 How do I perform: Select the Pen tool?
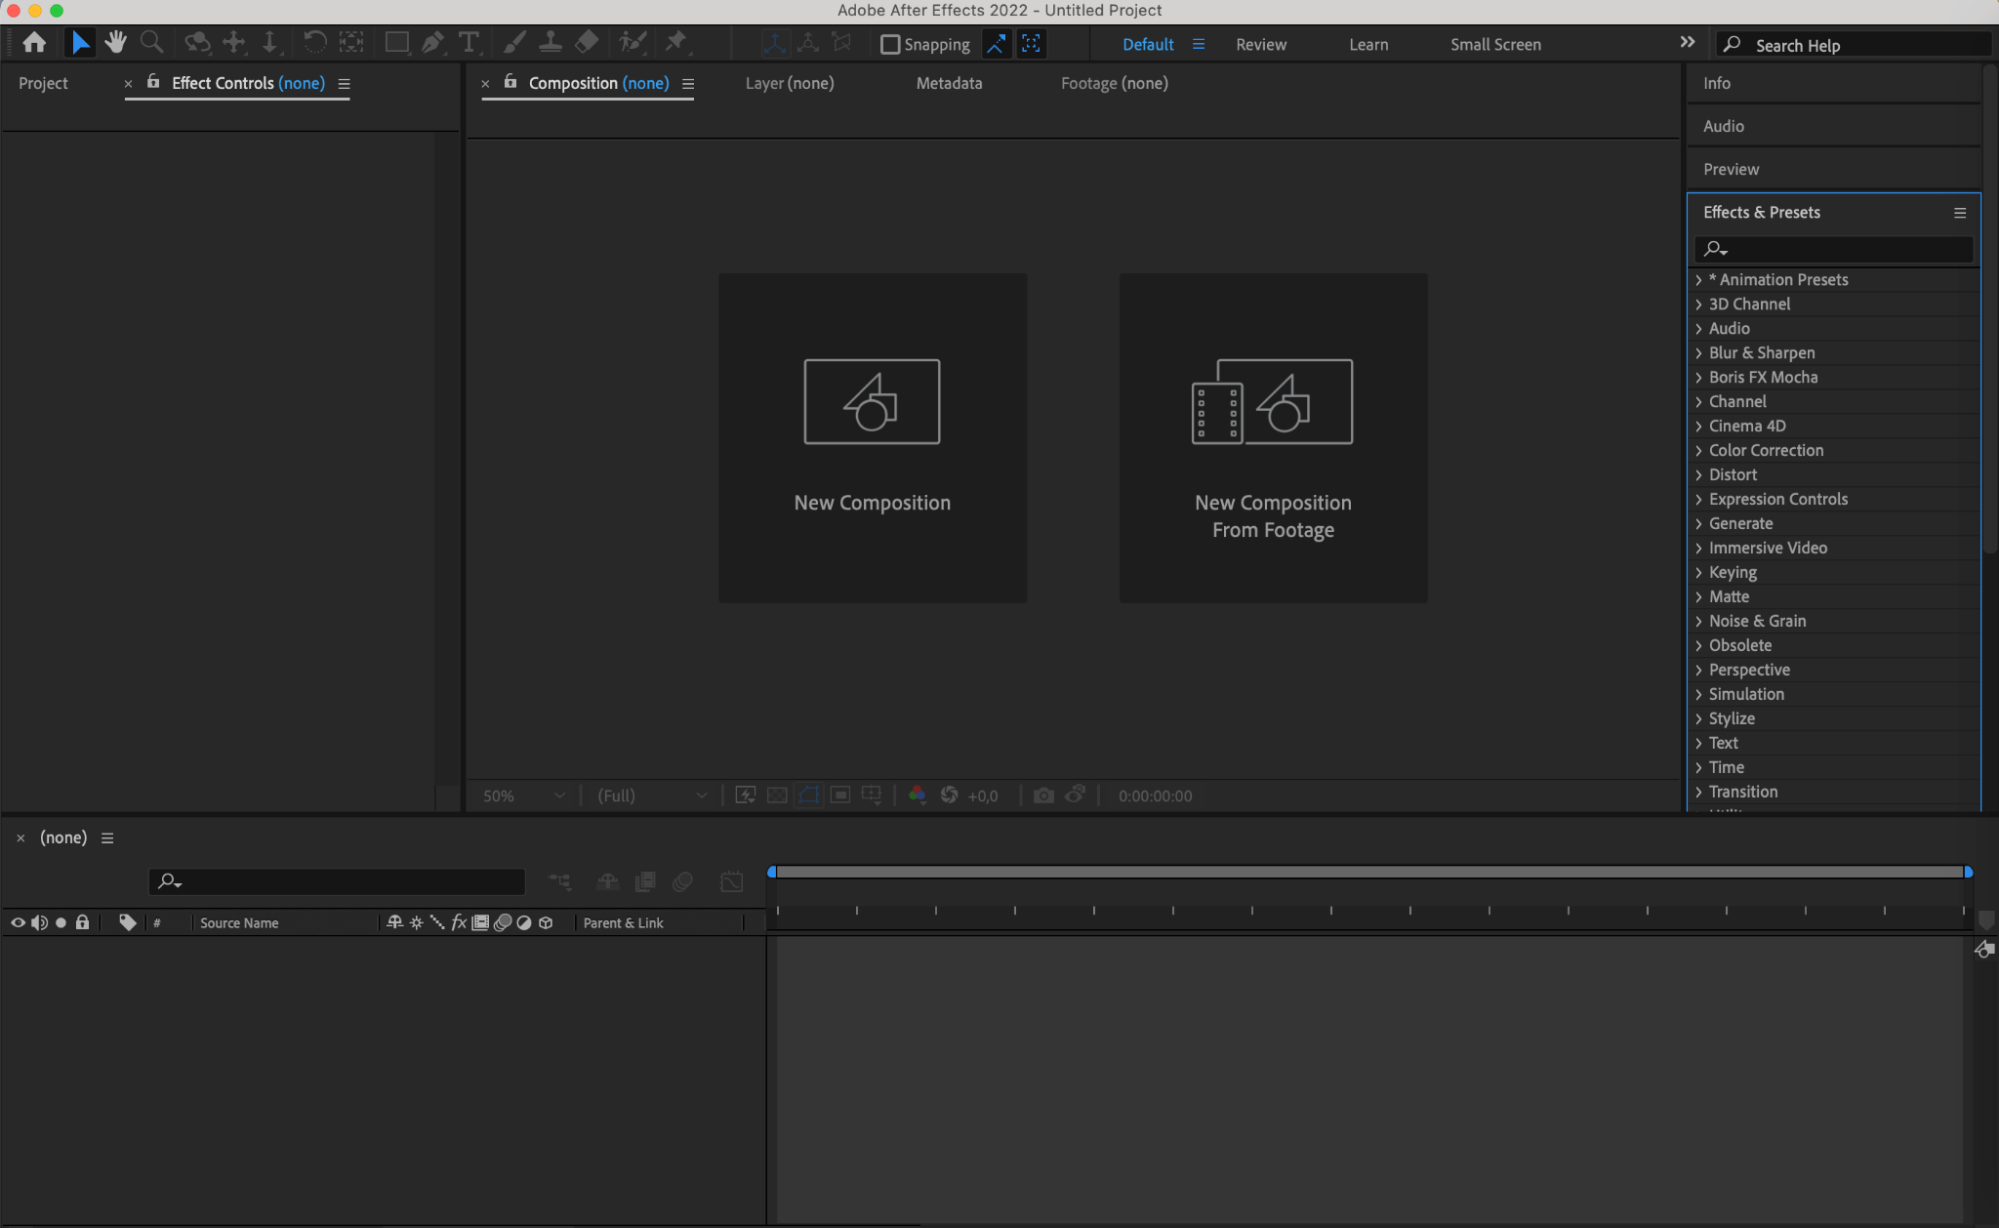tap(432, 42)
